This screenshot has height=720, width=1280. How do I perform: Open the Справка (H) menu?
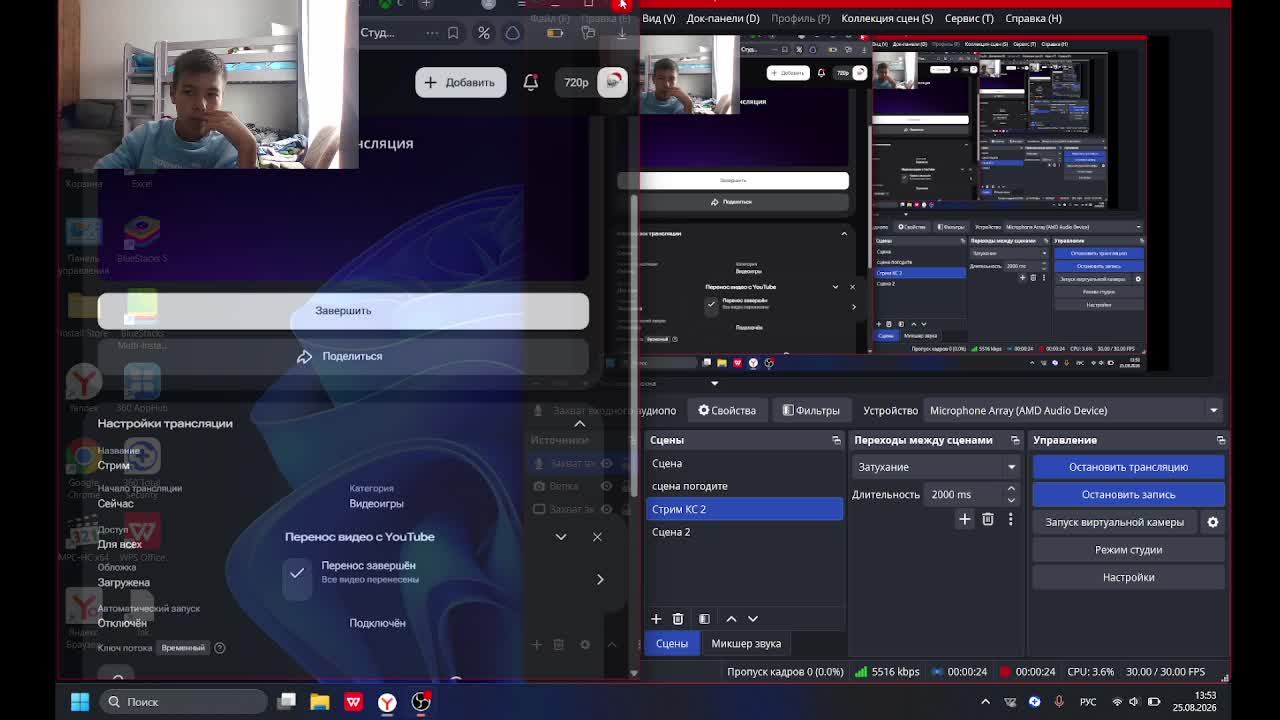click(x=1033, y=18)
